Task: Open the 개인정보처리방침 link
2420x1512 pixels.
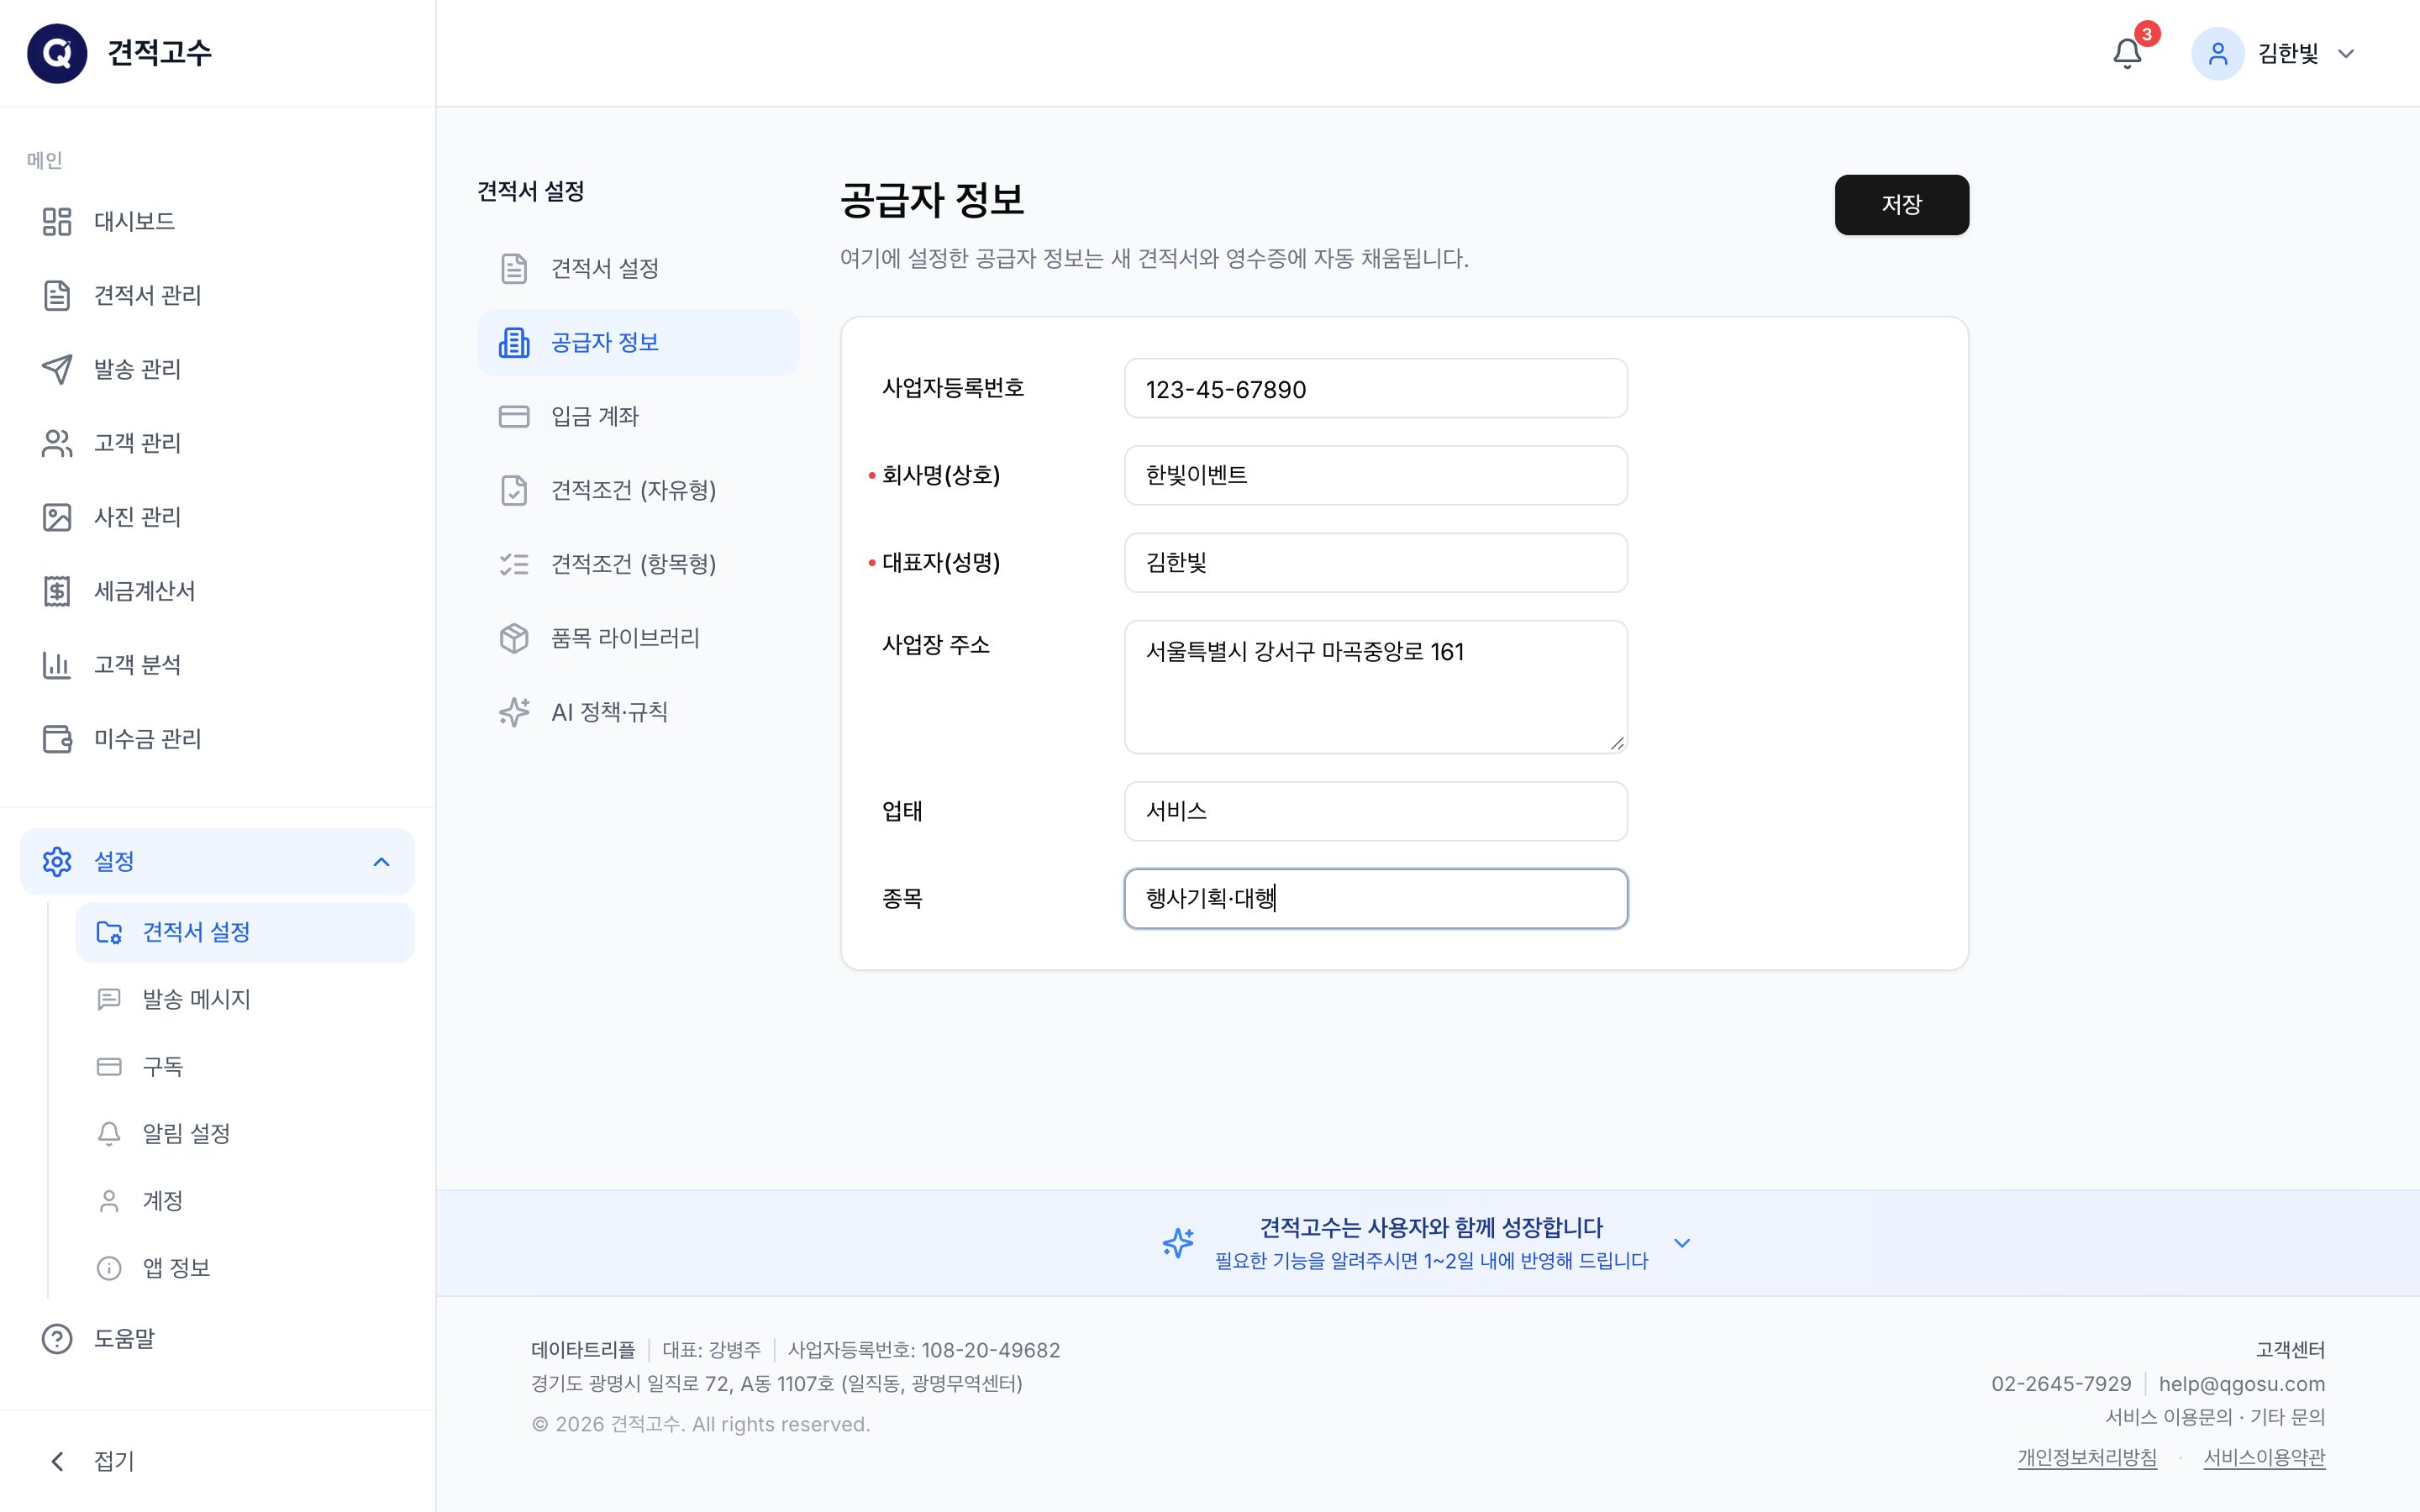Action: tap(2087, 1457)
